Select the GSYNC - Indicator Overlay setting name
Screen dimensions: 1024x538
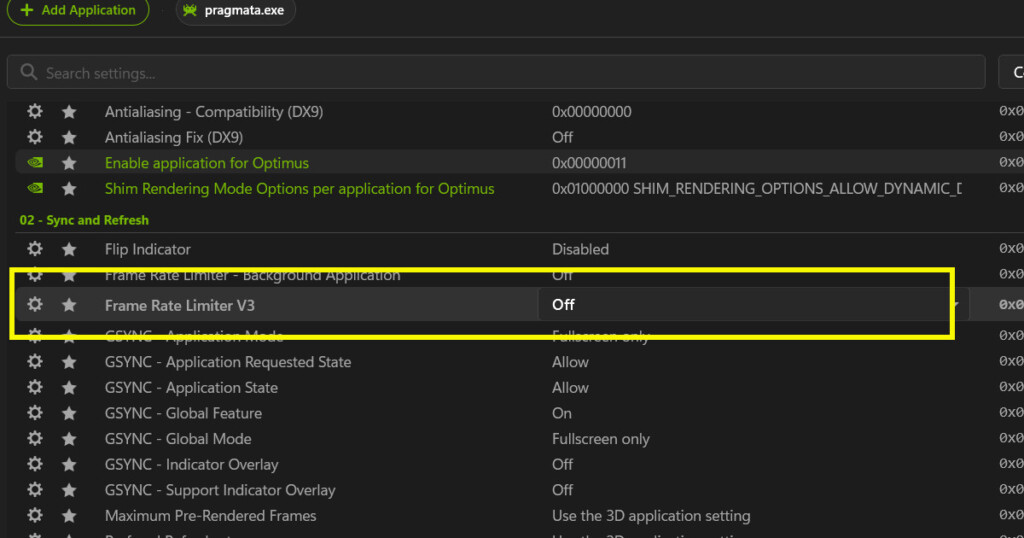191,464
